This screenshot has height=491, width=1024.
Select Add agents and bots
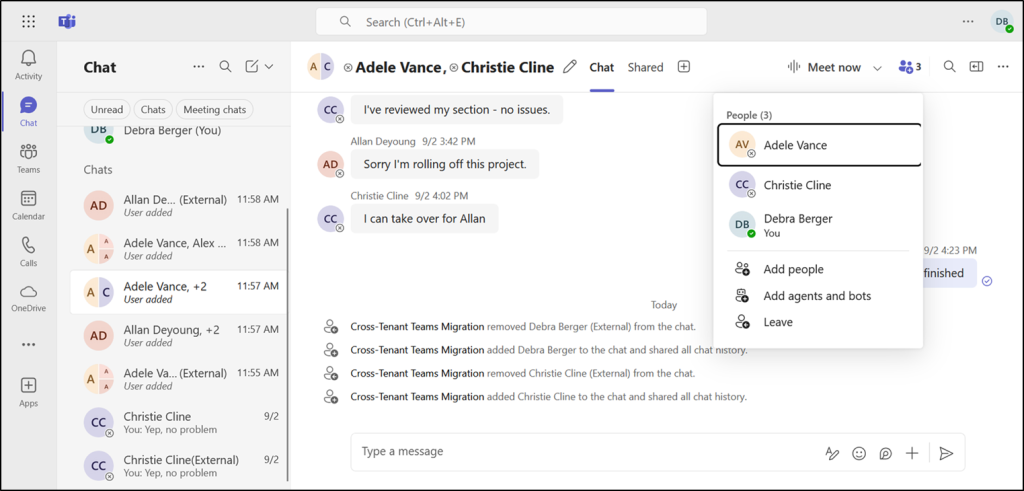coord(818,296)
